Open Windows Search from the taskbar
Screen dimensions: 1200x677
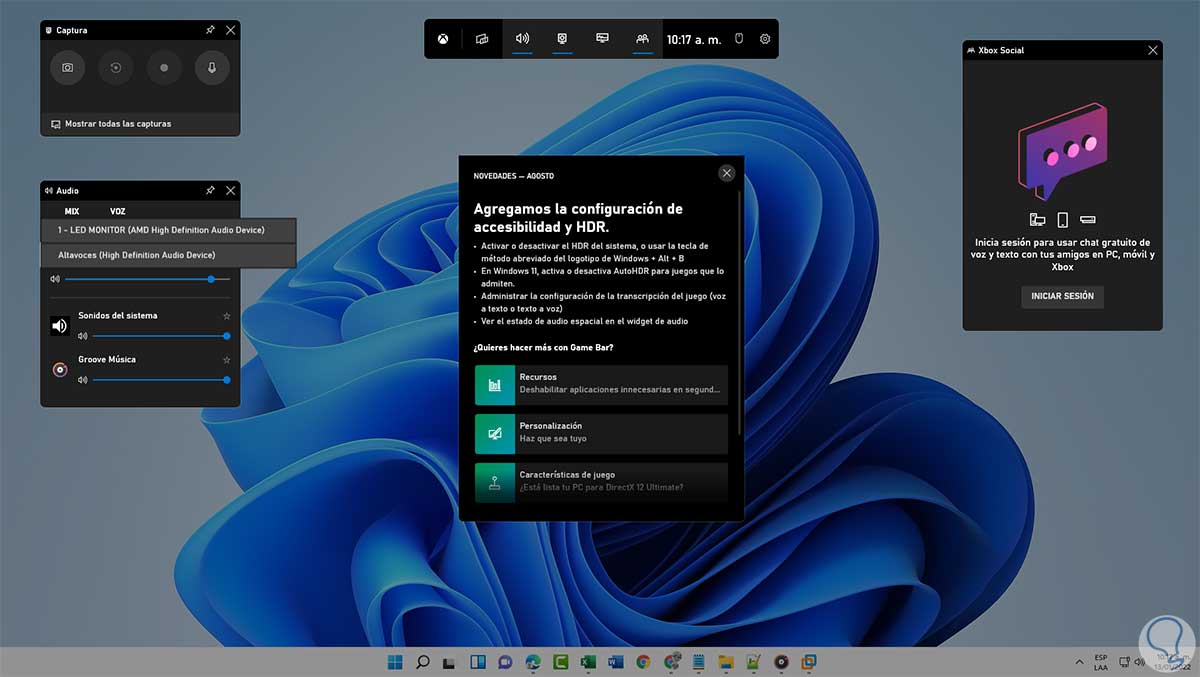point(423,662)
